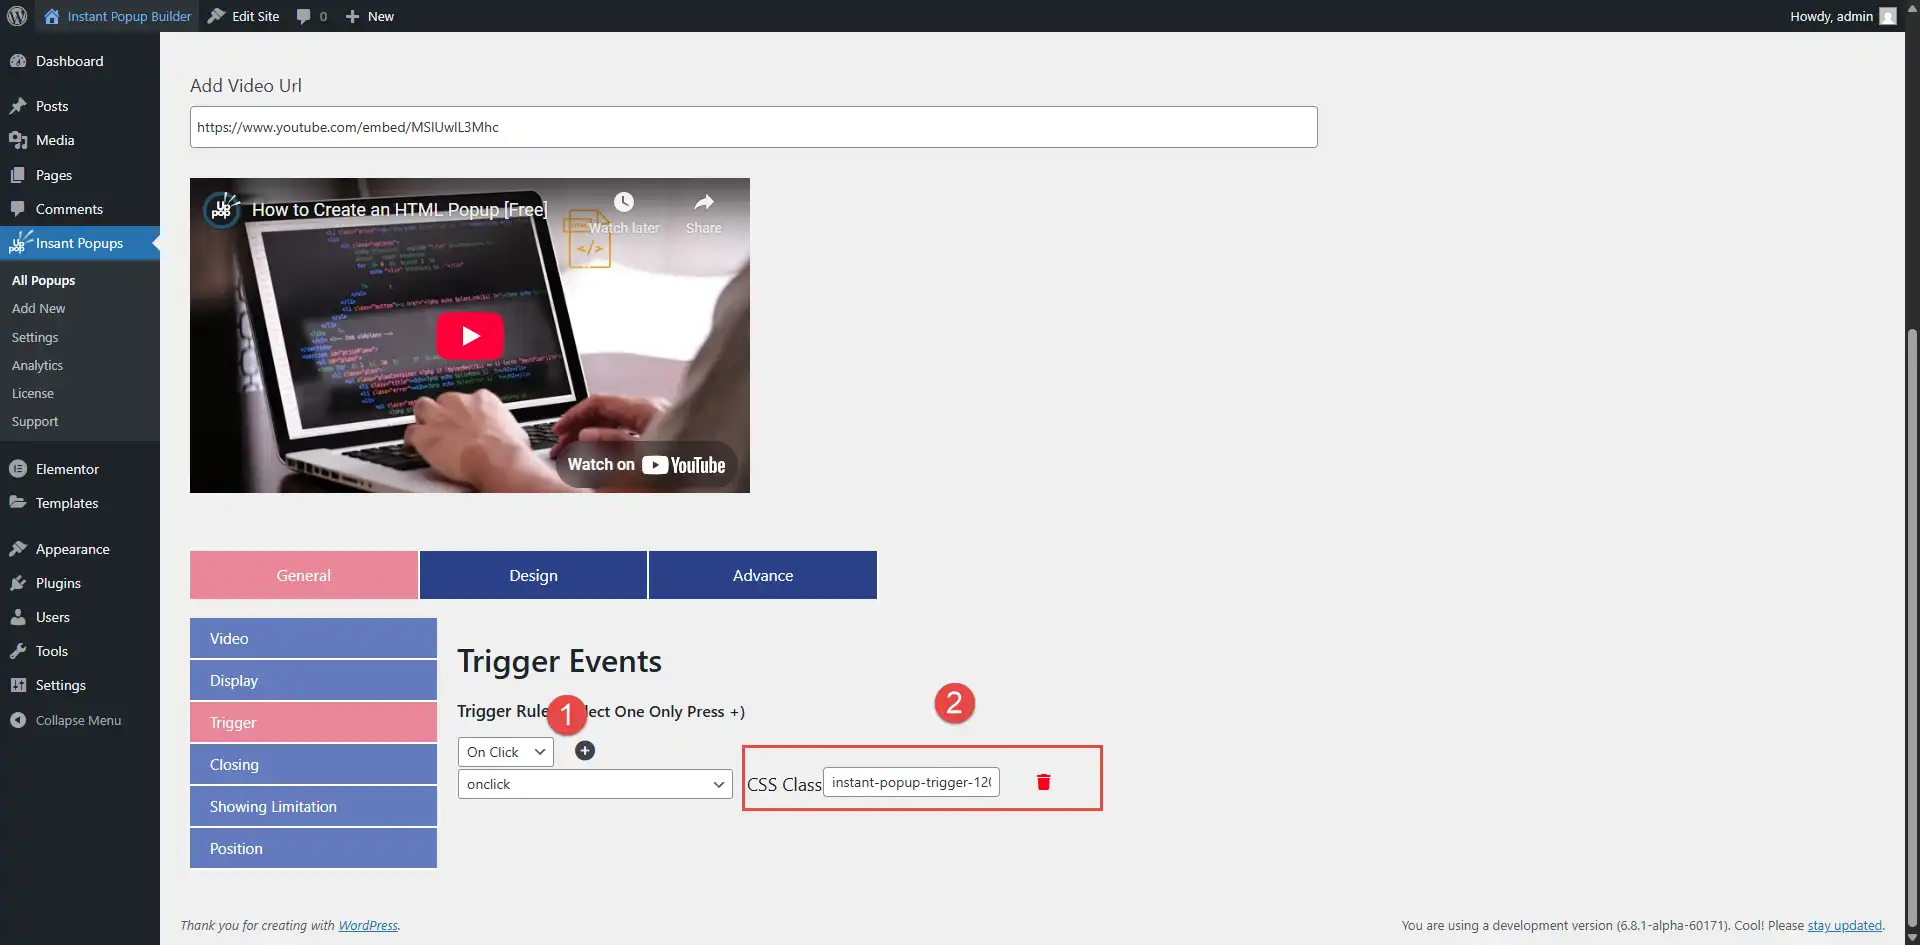Click the WordPress logo in admin bar
1920x945 pixels.
[x=16, y=16]
